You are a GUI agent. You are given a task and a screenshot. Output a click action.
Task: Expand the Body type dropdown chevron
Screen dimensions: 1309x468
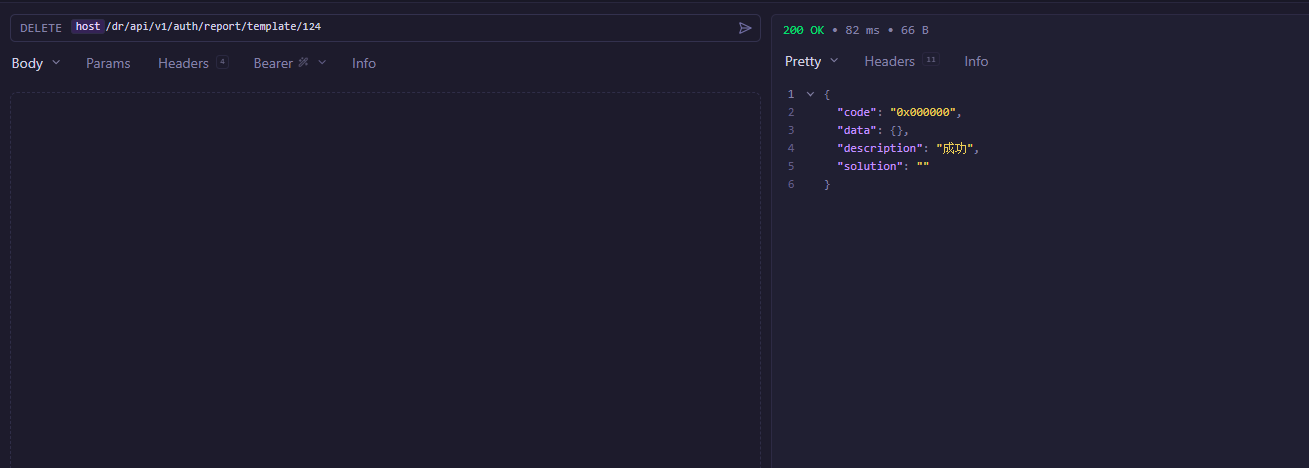56,63
